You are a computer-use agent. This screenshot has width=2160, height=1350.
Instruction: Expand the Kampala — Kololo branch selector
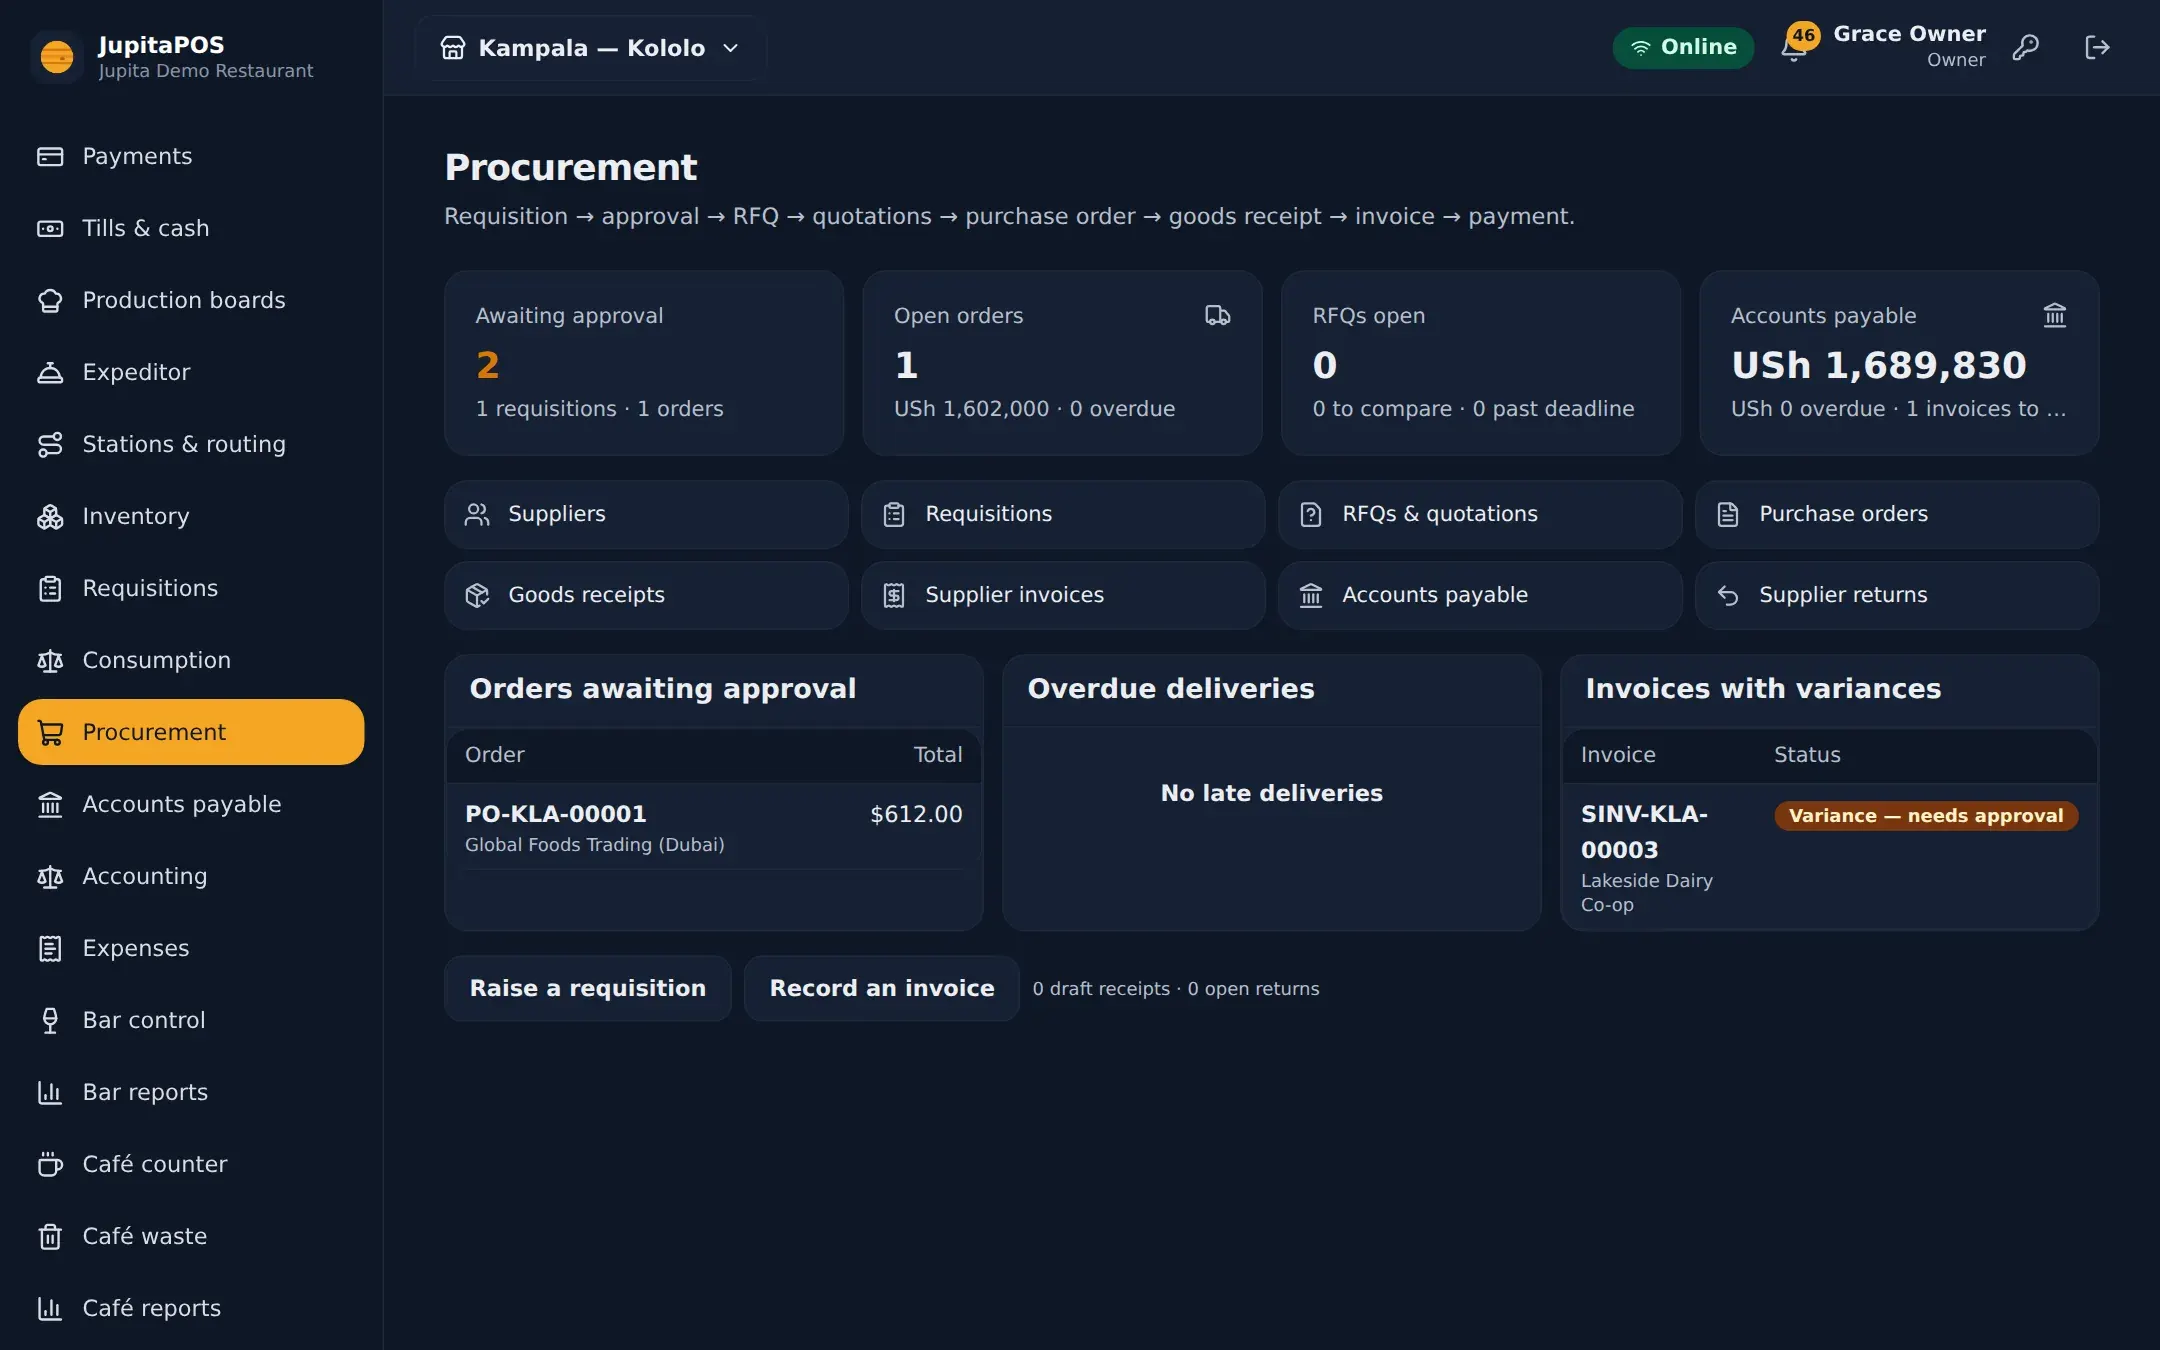click(590, 48)
